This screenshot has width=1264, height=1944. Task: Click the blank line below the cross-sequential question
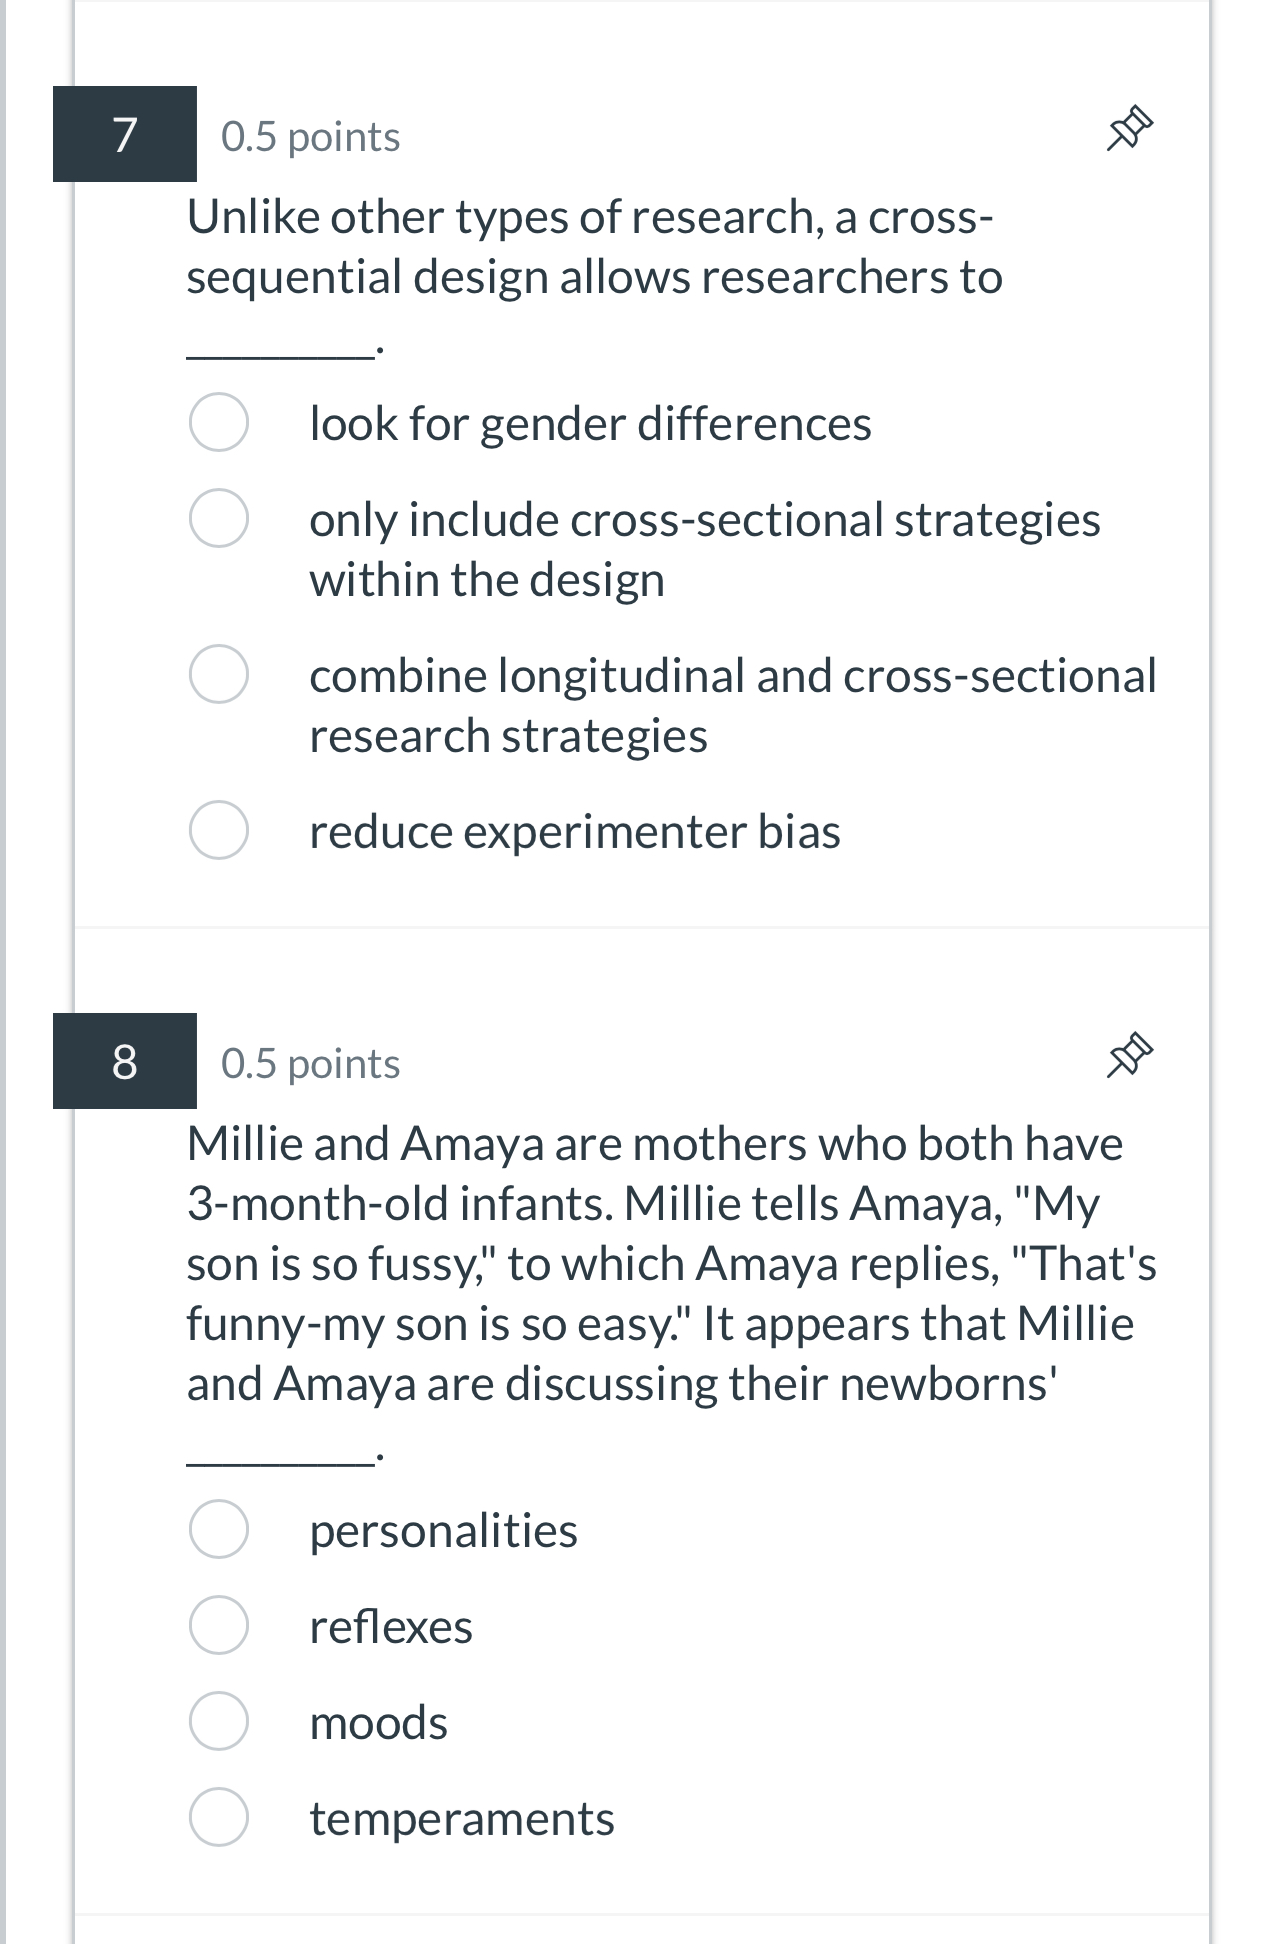278,350
